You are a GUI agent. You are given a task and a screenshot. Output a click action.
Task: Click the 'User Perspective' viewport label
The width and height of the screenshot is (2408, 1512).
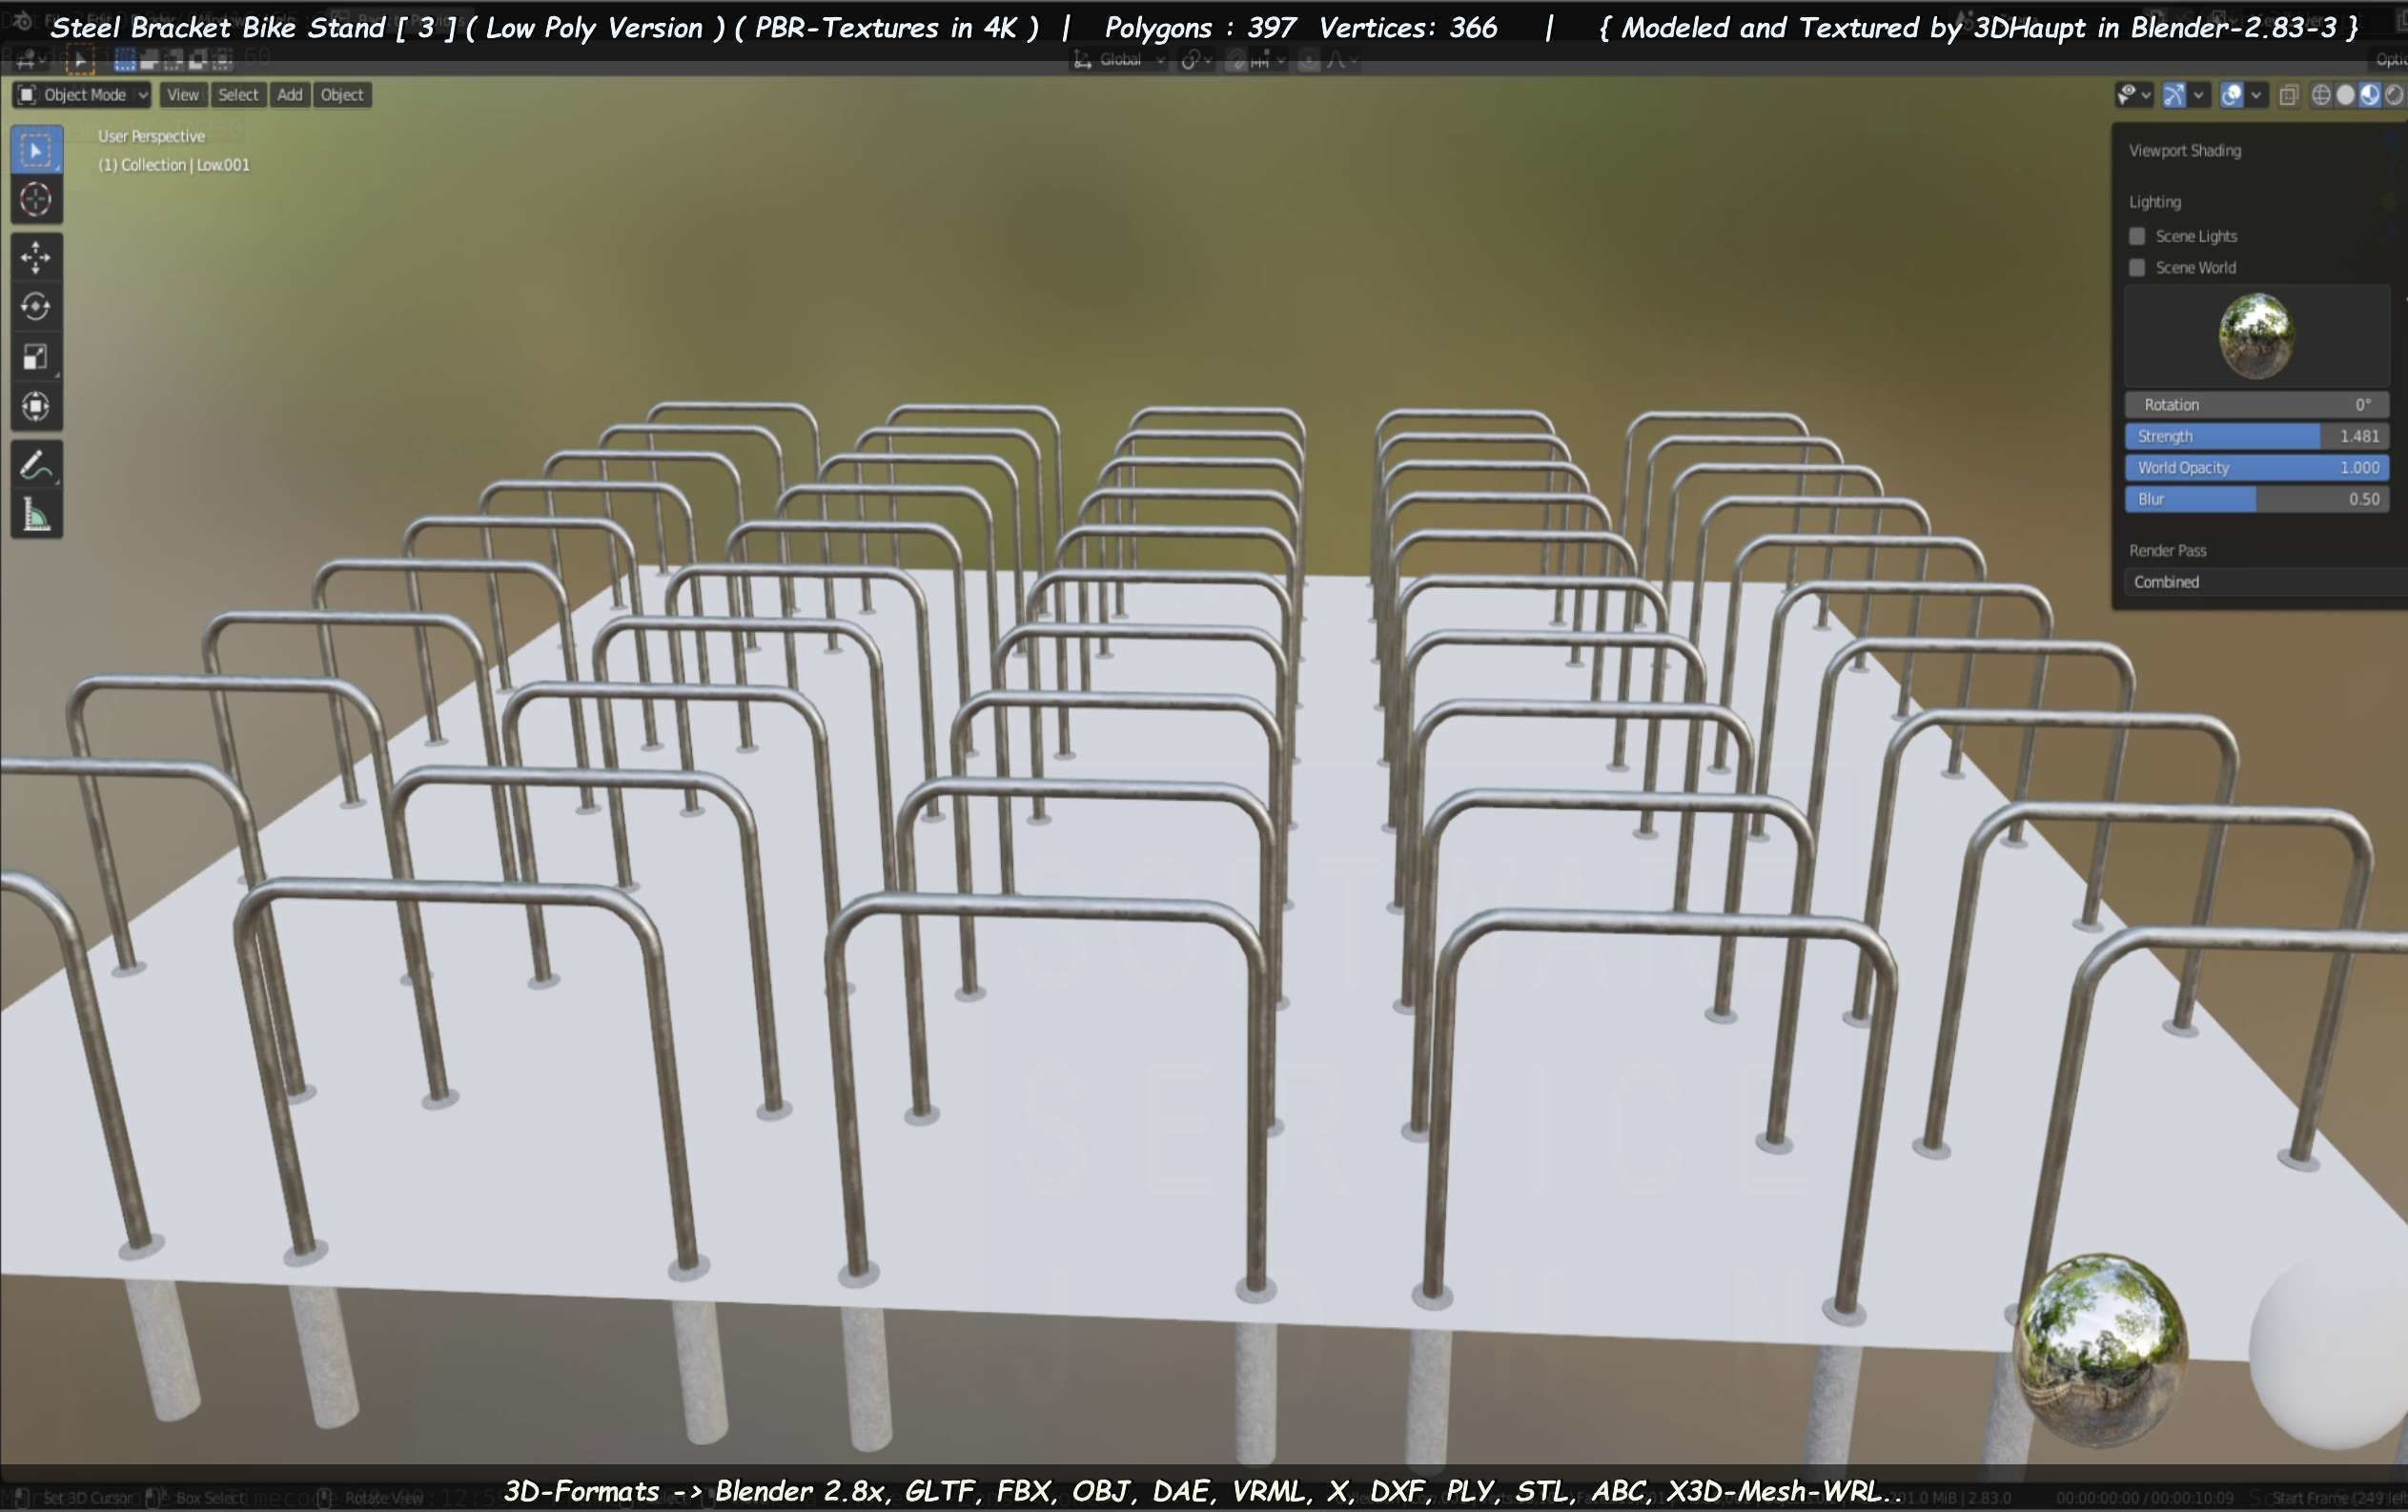click(x=151, y=136)
